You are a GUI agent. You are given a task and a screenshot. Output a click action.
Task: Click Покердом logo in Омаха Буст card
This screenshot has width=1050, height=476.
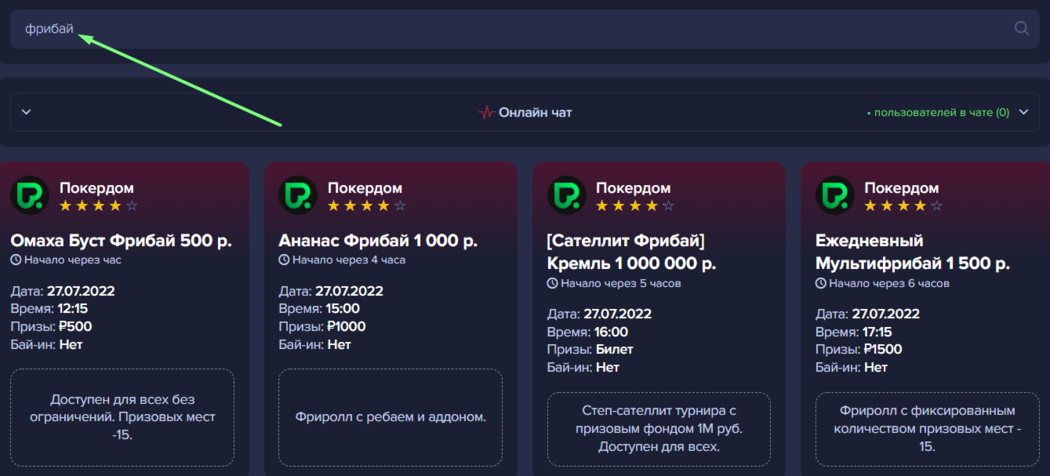click(x=29, y=195)
